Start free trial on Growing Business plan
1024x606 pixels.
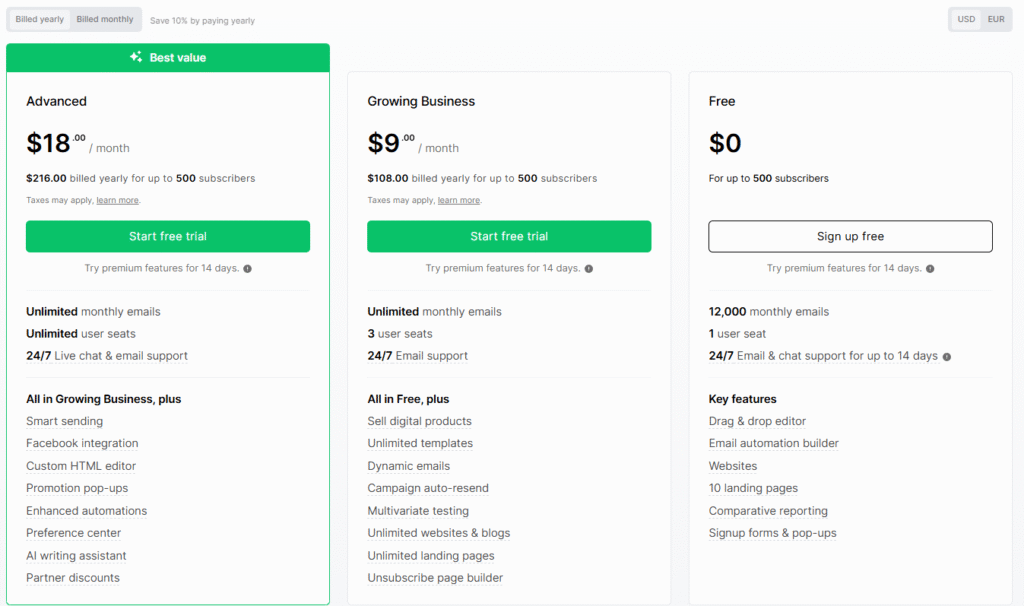pos(509,236)
